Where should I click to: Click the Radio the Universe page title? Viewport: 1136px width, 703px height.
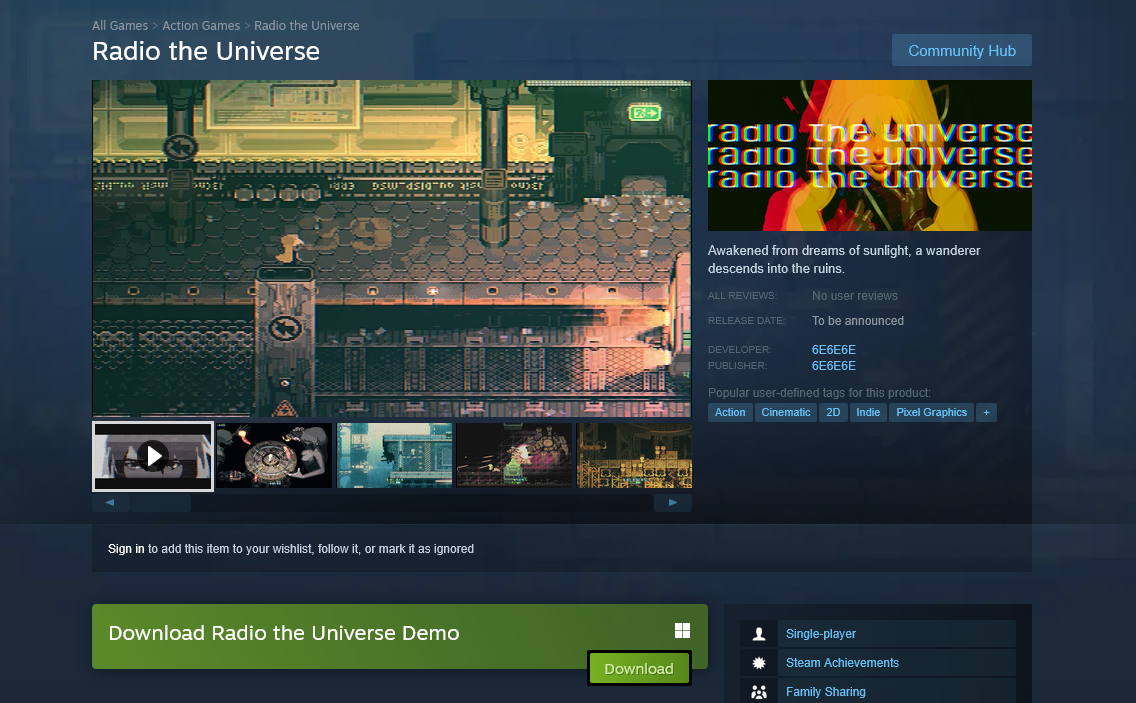pyautogui.click(x=206, y=51)
